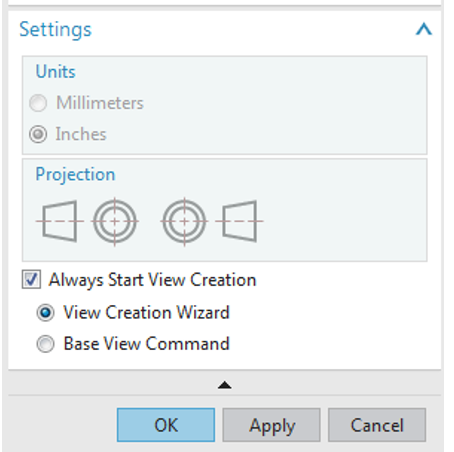The height and width of the screenshot is (452, 454).
Task: Click the concentric circles of the right projection icon
Action: [x=184, y=221]
